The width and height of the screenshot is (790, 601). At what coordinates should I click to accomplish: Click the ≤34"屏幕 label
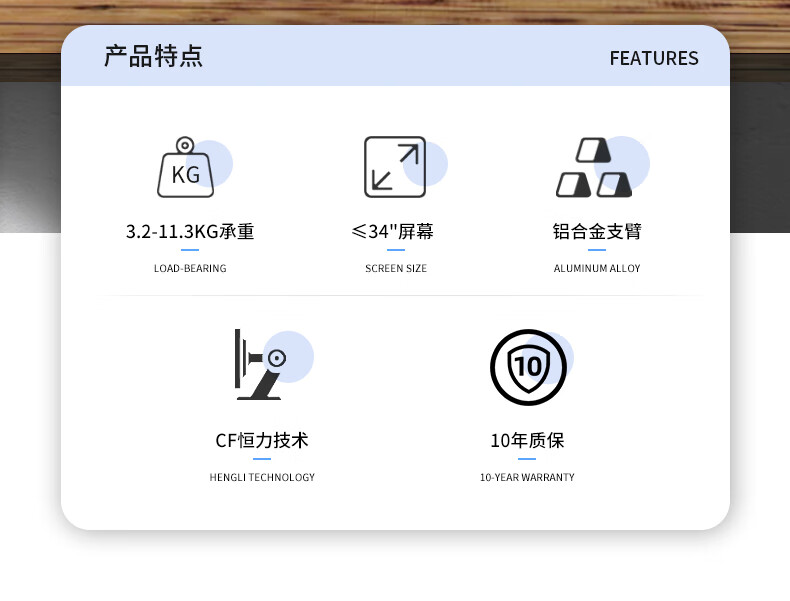[x=393, y=232]
